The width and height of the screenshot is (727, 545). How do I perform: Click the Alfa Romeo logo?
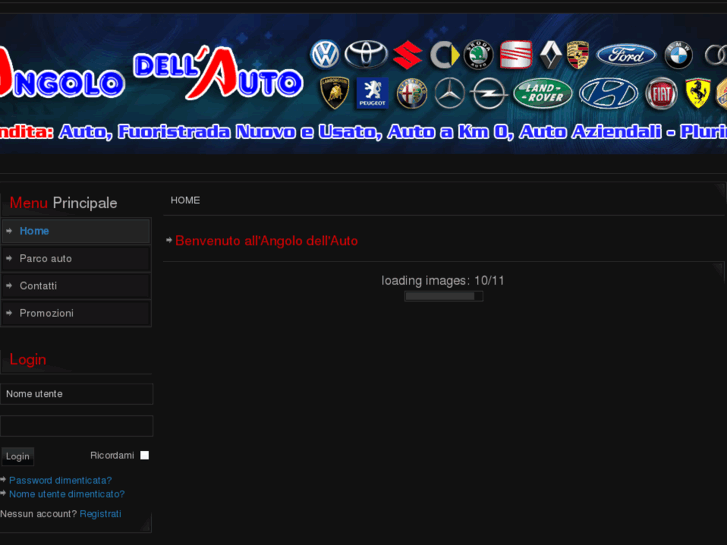point(412,93)
